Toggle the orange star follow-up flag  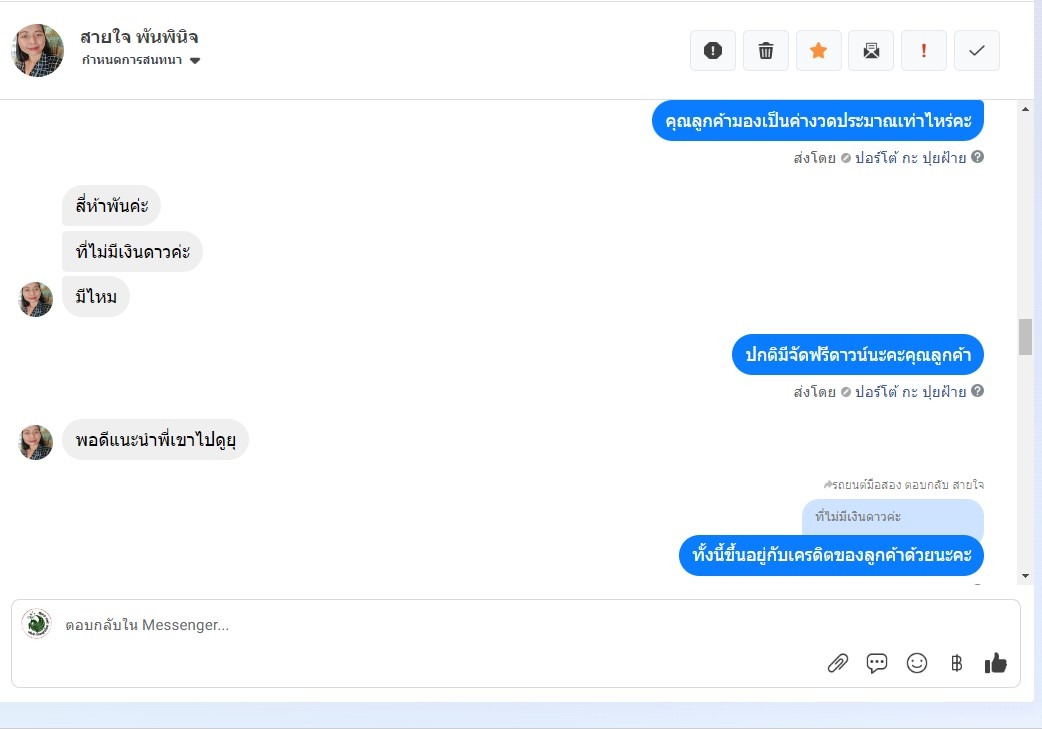tap(818, 51)
